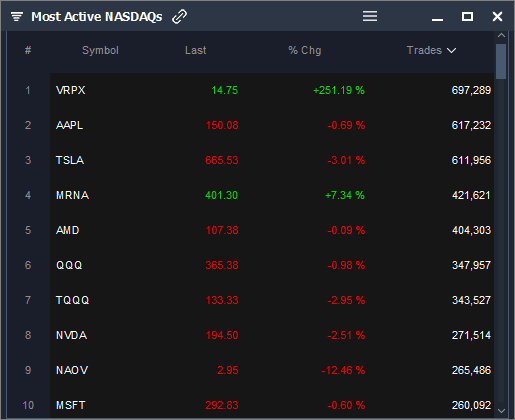Image resolution: width=515 pixels, height=420 pixels.
Task: Sort by Trades column chevron
Action: (452, 50)
